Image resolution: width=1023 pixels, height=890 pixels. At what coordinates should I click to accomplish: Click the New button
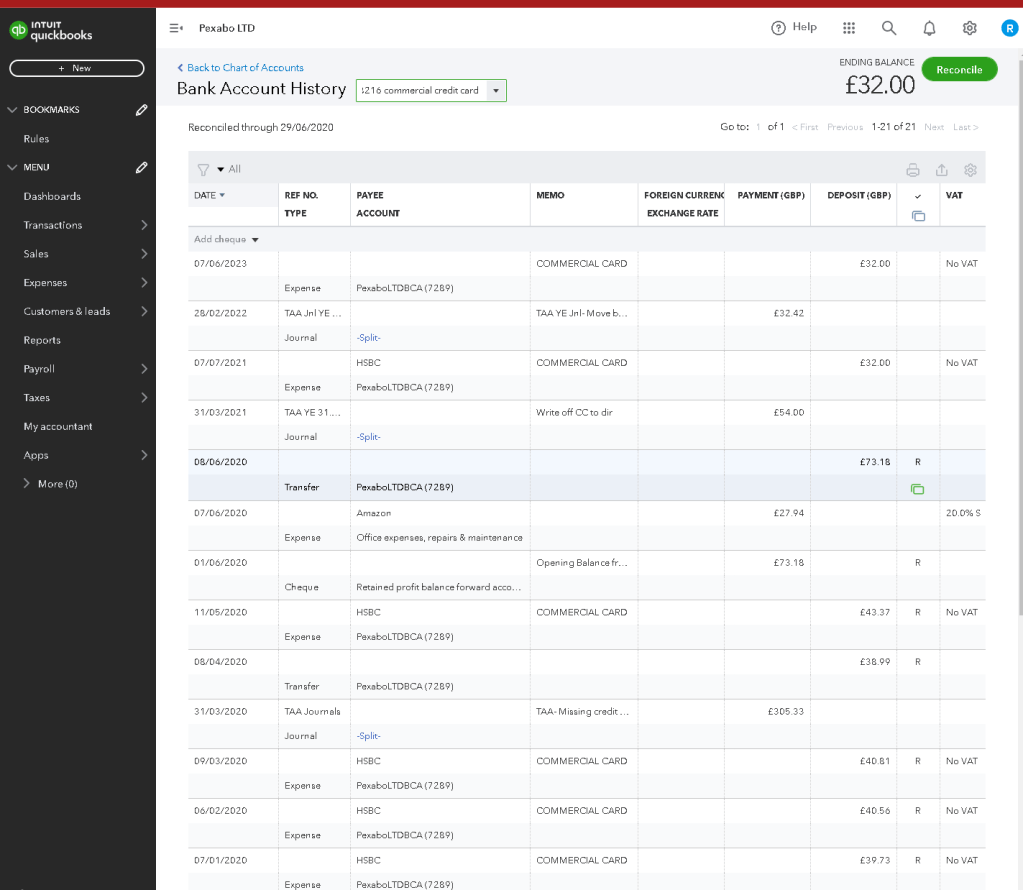click(x=77, y=68)
